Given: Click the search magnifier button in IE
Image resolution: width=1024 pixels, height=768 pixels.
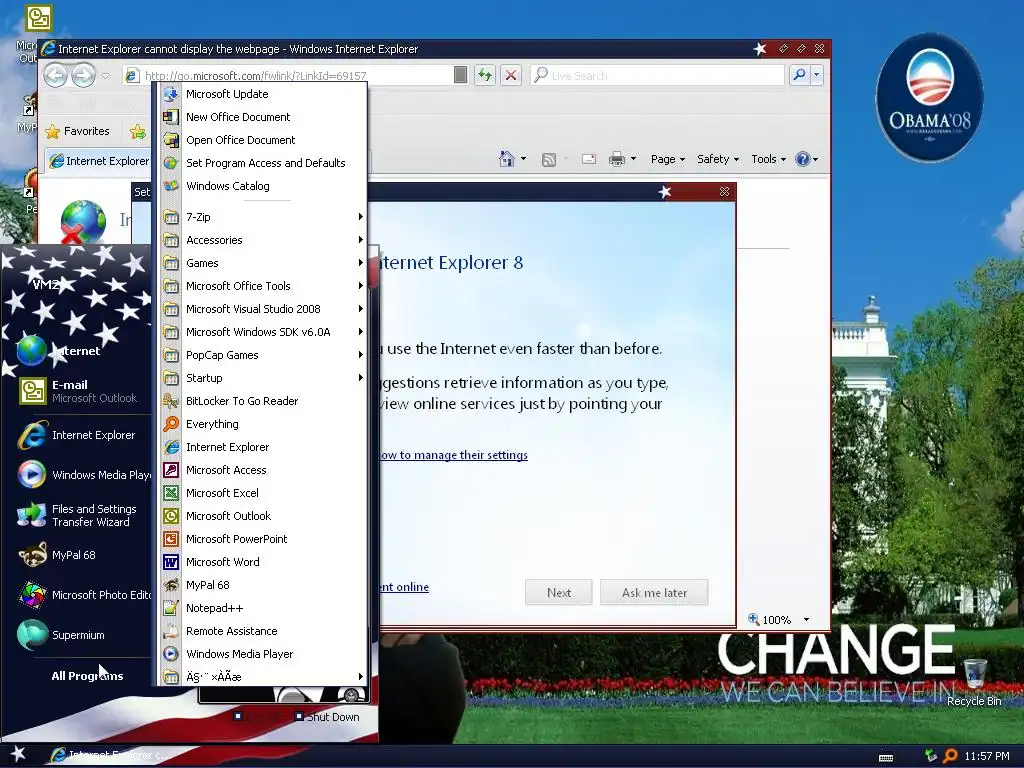Looking at the screenshot, I should pos(799,76).
